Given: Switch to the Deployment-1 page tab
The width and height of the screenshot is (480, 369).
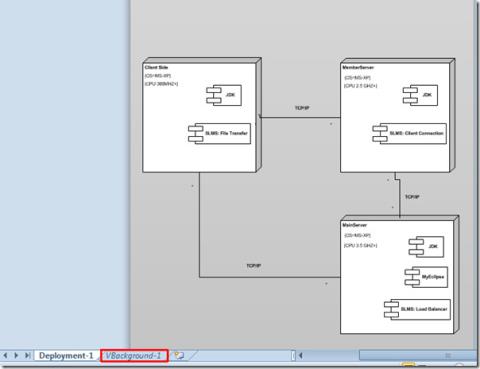Looking at the screenshot, I should point(66,356).
